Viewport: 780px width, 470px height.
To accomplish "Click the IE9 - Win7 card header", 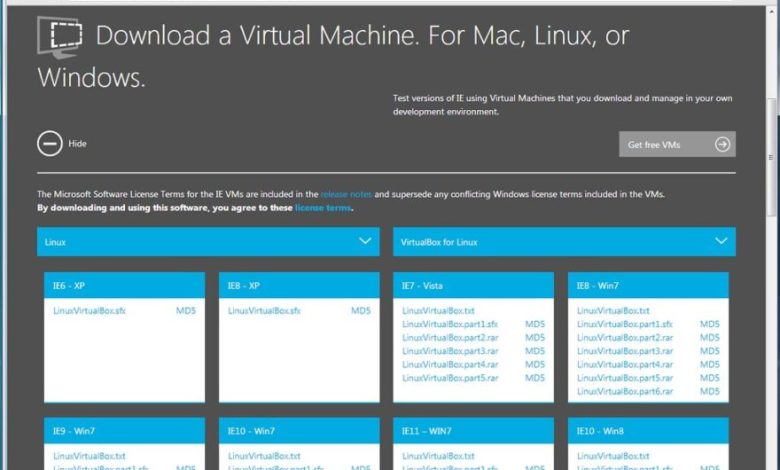I will pos(124,431).
